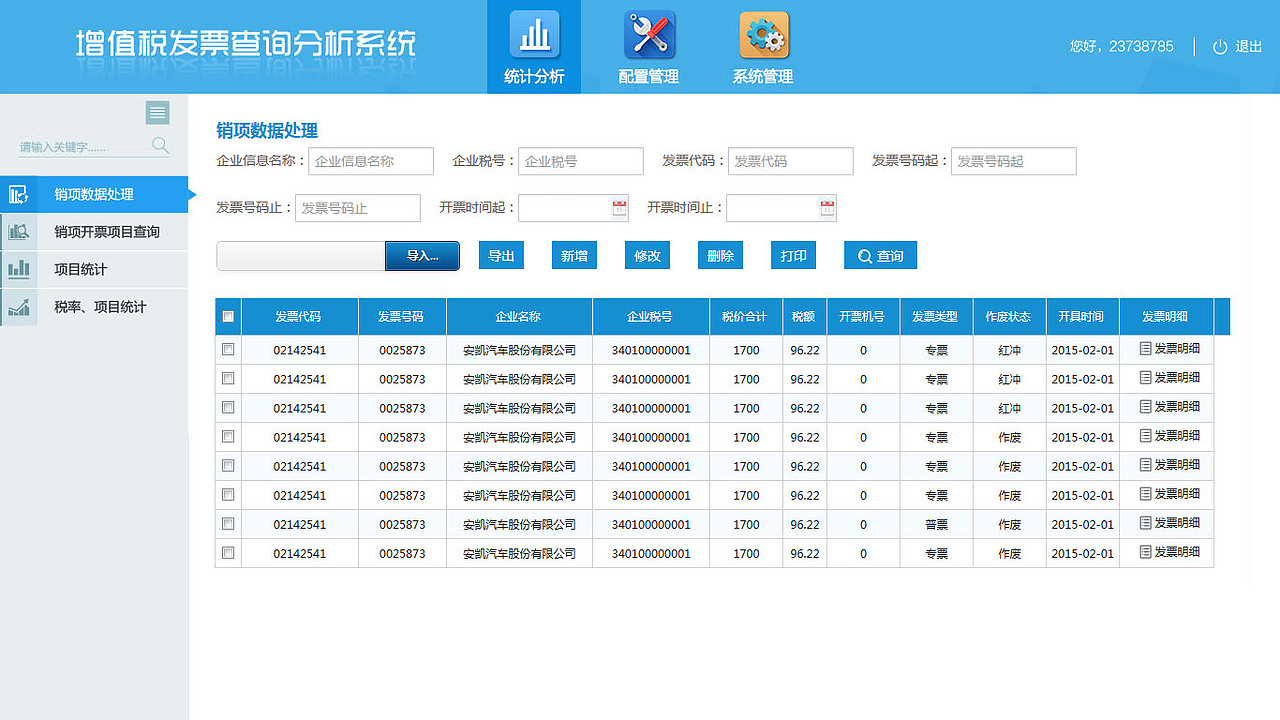Click the 企业税号 input field
The image size is (1280, 720).
(580, 161)
